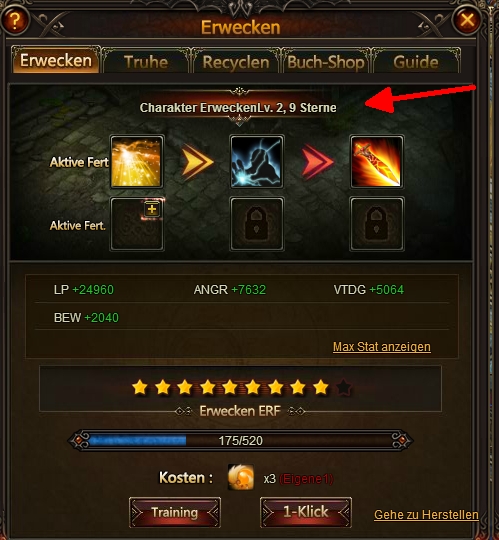499x540 pixels.
Task: Open the help question mark icon
Action: pyautogui.click(x=14, y=20)
